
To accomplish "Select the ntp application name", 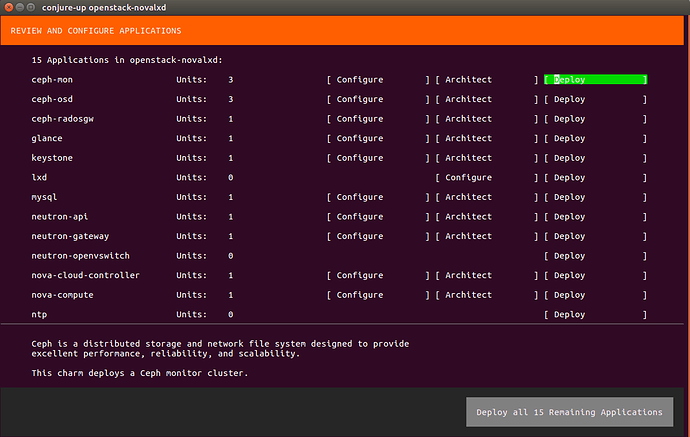I will coord(39,315).
